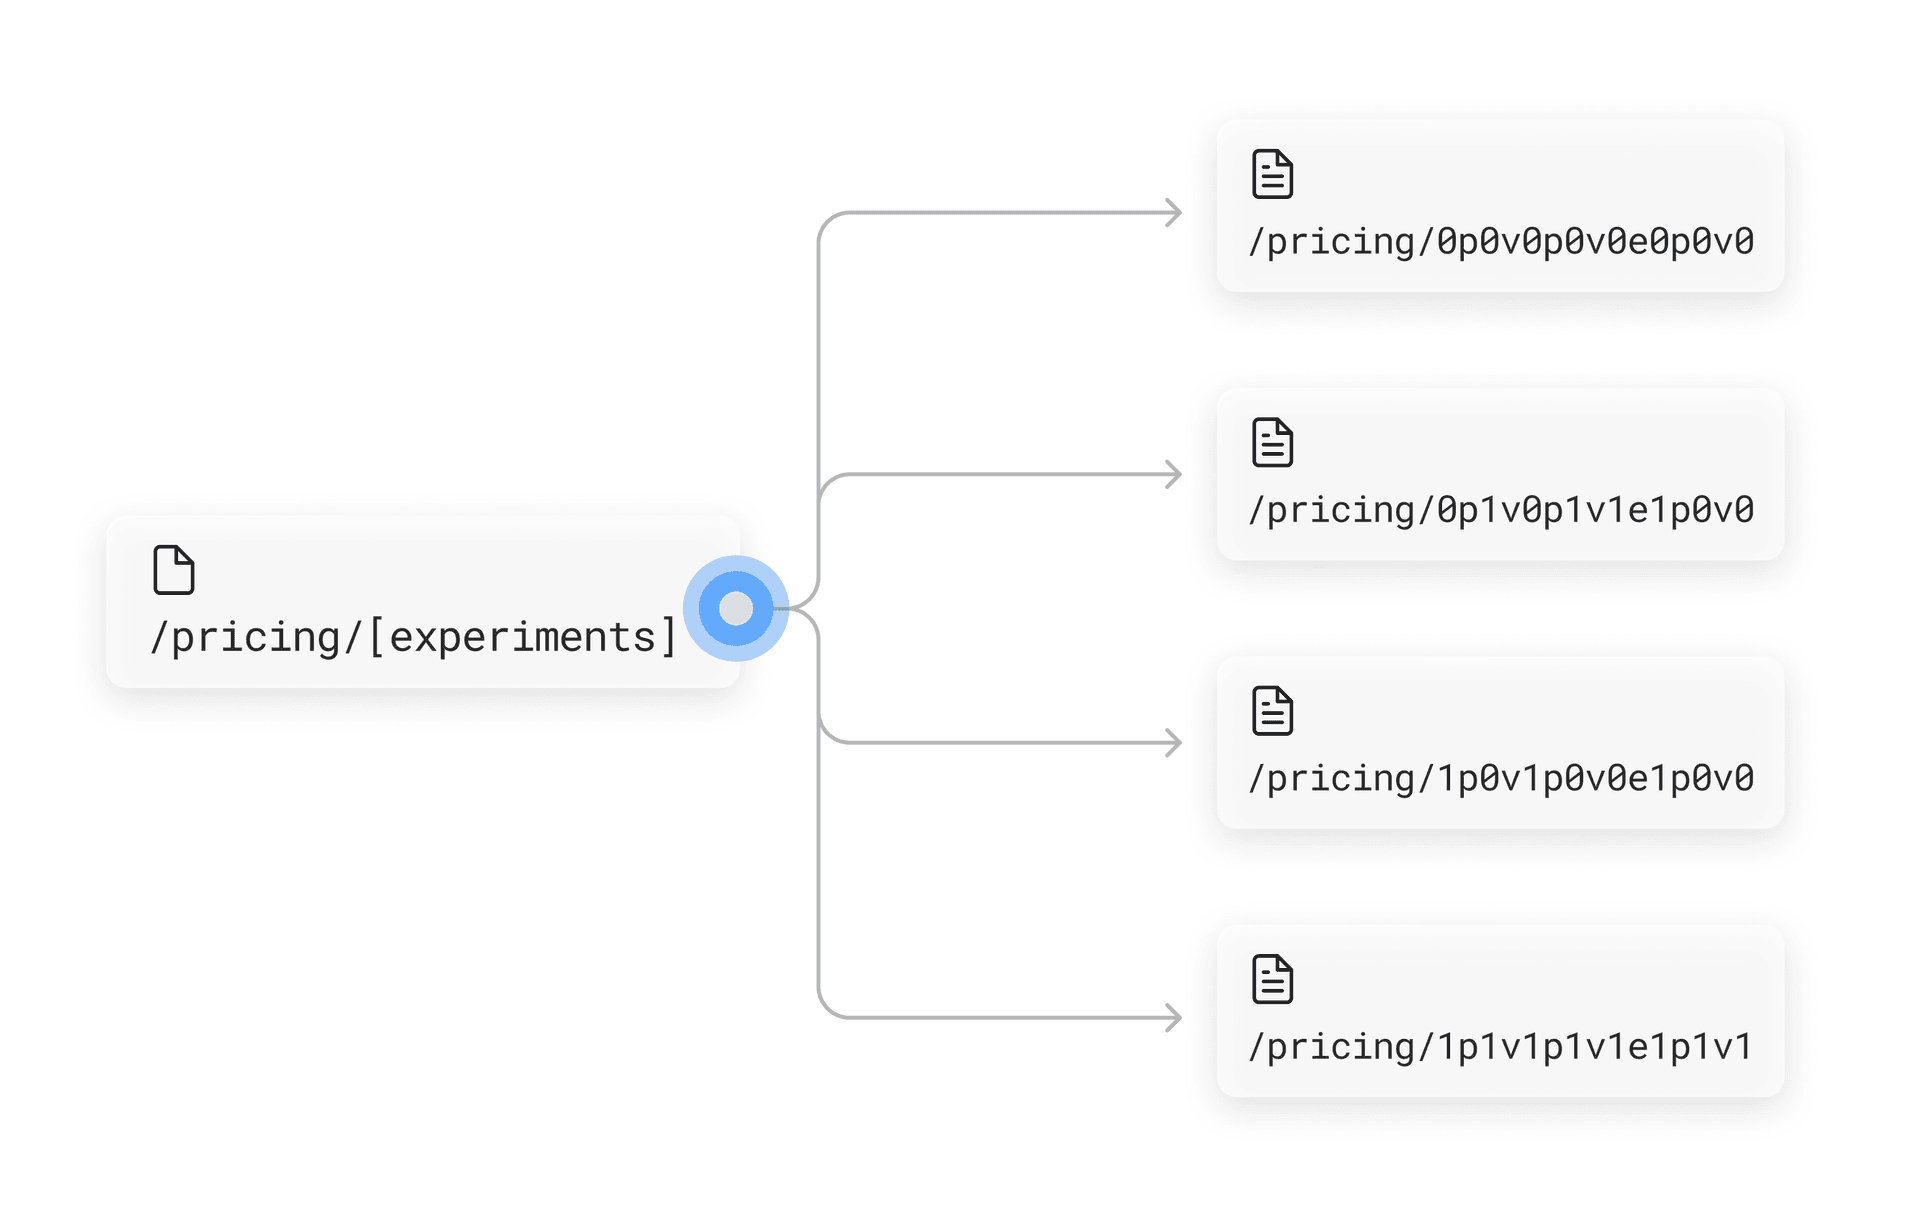Click the arrowhead pointing to /pricing/1p1v1p1v1e1p1v1
The height and width of the screenshot is (1217, 1920).
click(1174, 1018)
